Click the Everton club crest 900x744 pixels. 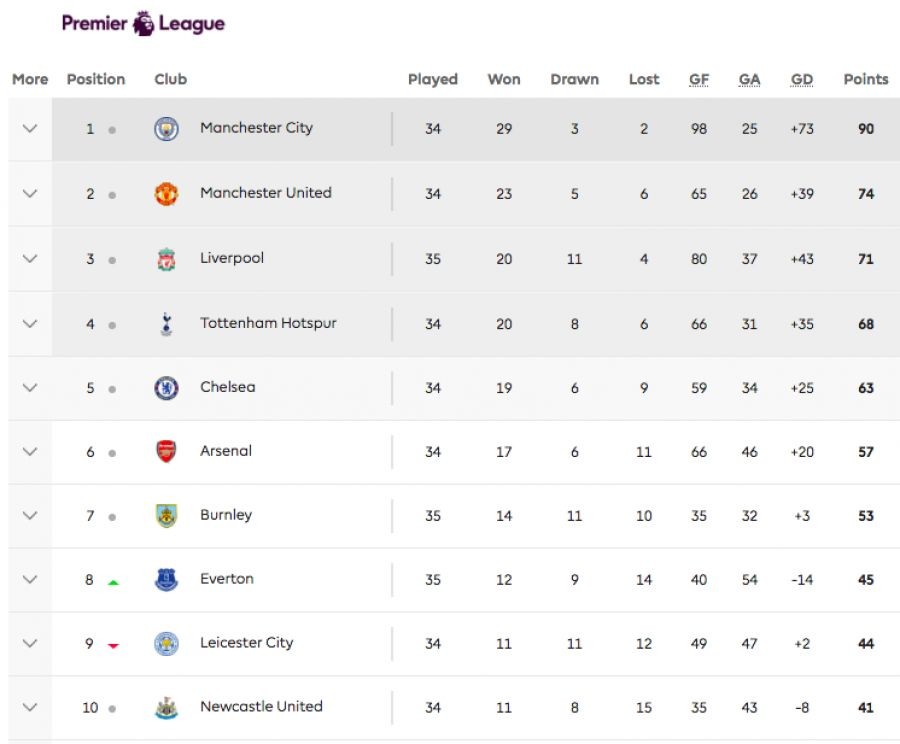click(166, 579)
